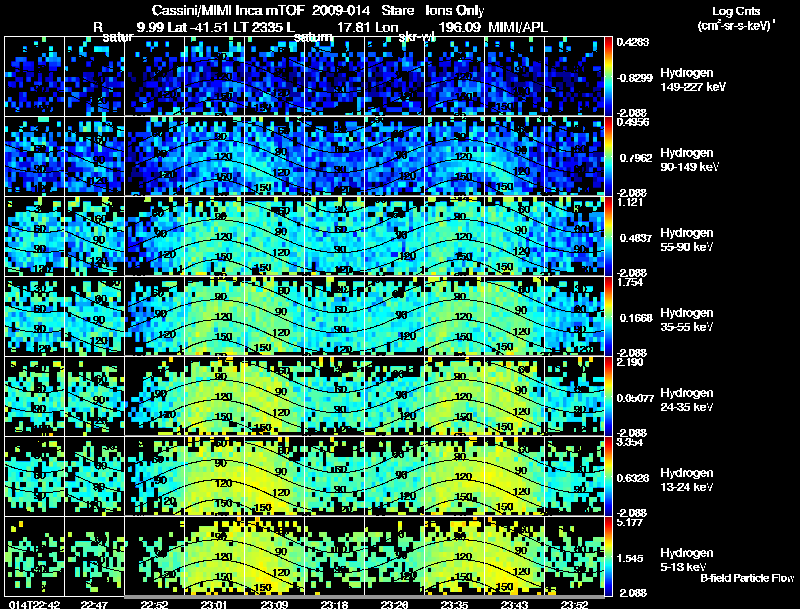This screenshot has height=609, width=800.
Task: Click the Hydrogen 149-227 keV color scale bar
Action: click(609, 77)
